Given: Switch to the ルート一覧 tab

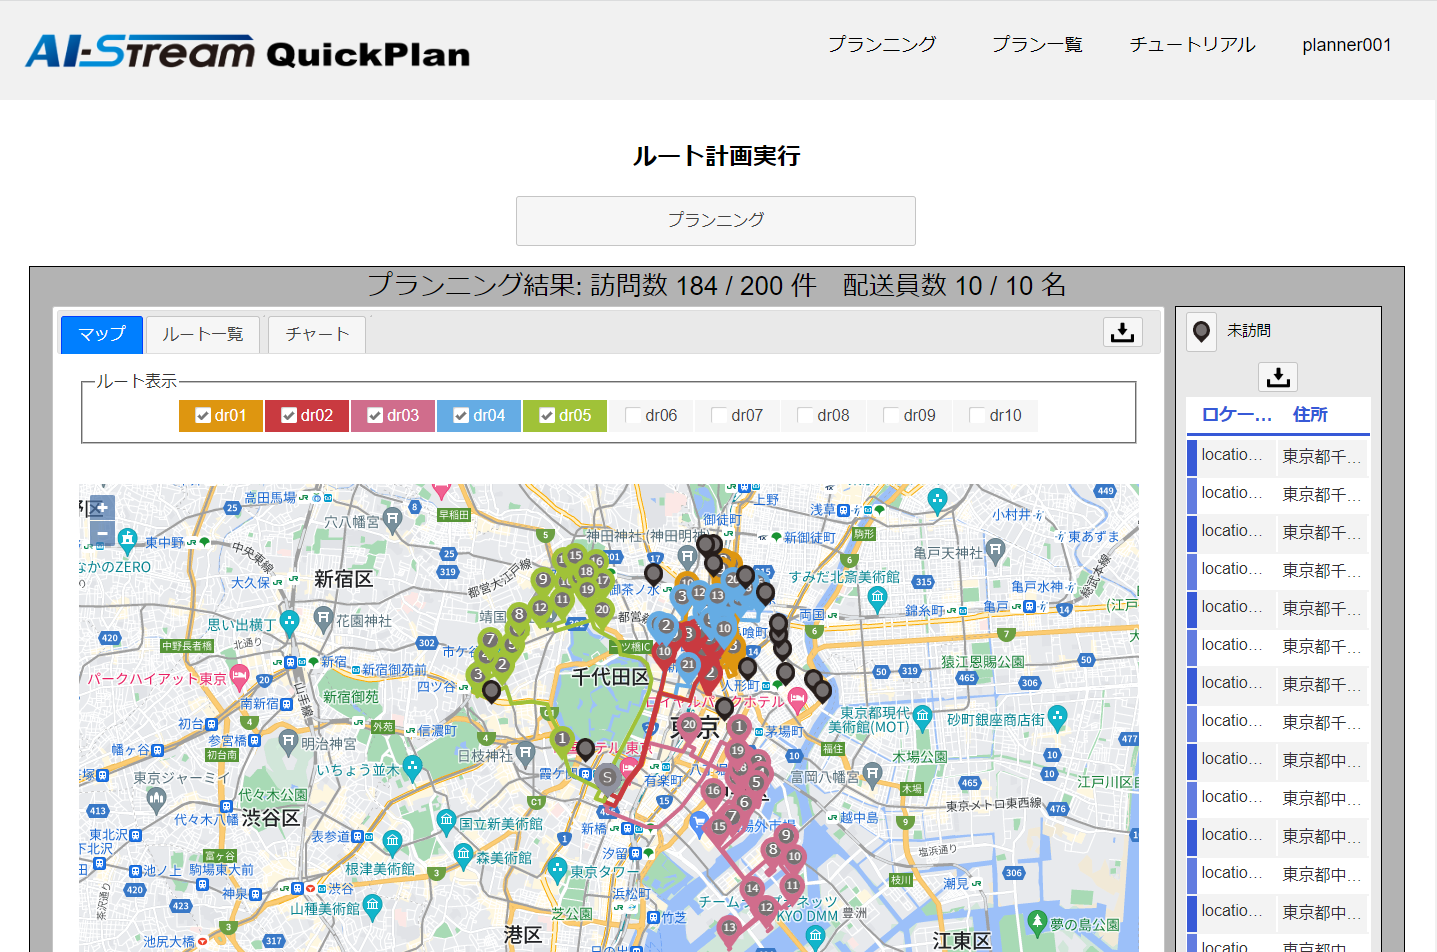Looking at the screenshot, I should pyautogui.click(x=203, y=334).
